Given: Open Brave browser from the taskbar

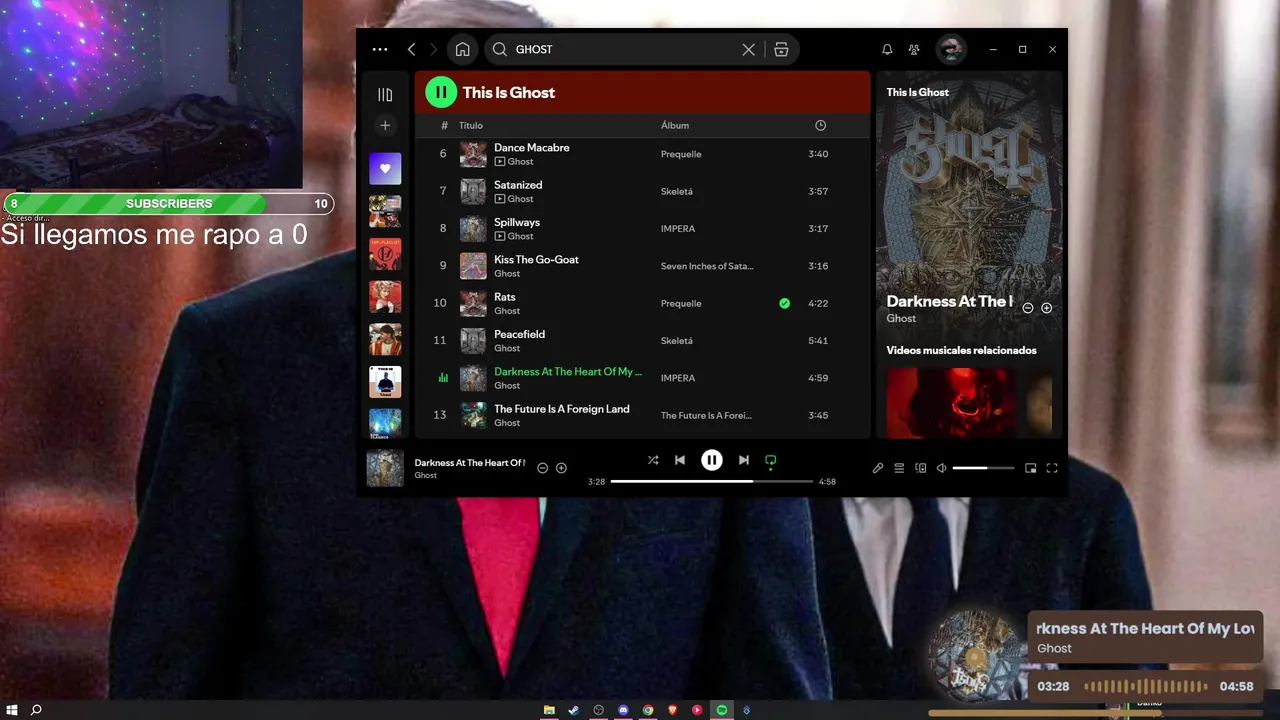Looking at the screenshot, I should (x=672, y=710).
